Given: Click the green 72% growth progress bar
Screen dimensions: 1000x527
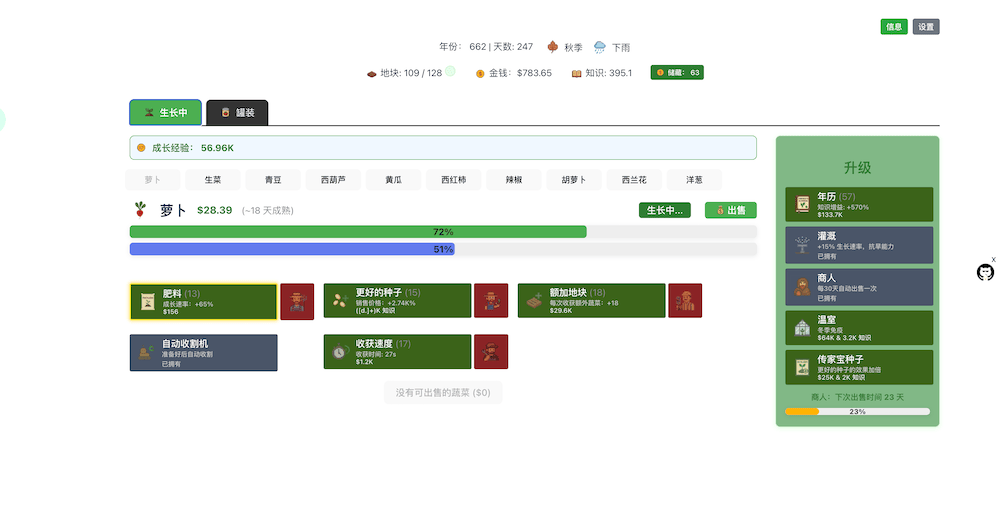Looking at the screenshot, I should coord(358,232).
